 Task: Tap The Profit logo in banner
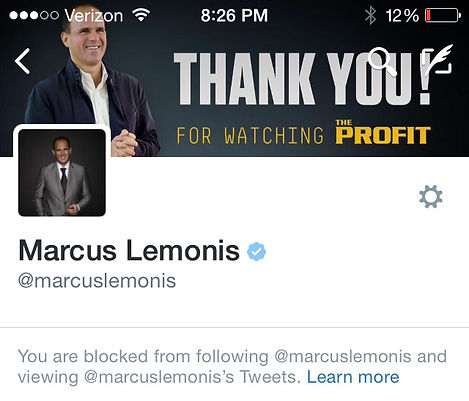click(383, 132)
